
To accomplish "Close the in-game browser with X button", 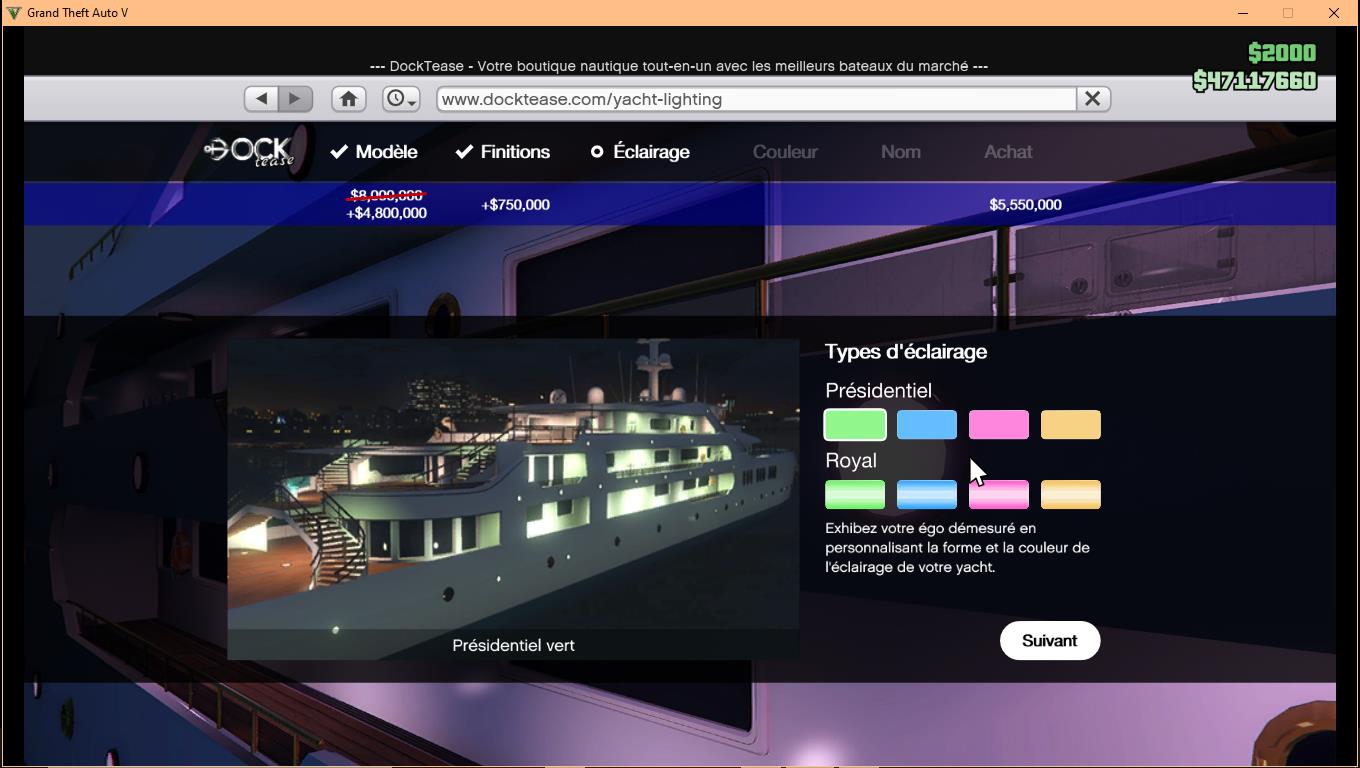I will point(1092,99).
